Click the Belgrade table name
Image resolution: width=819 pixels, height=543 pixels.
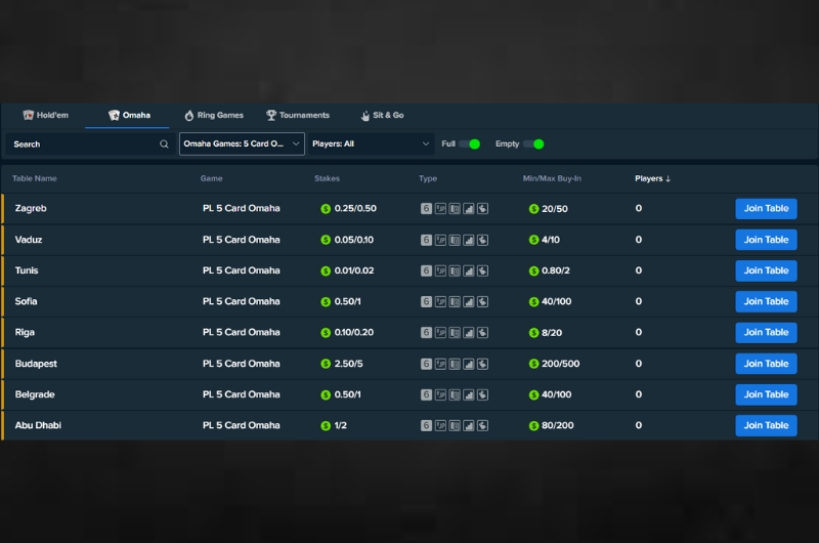[35, 395]
